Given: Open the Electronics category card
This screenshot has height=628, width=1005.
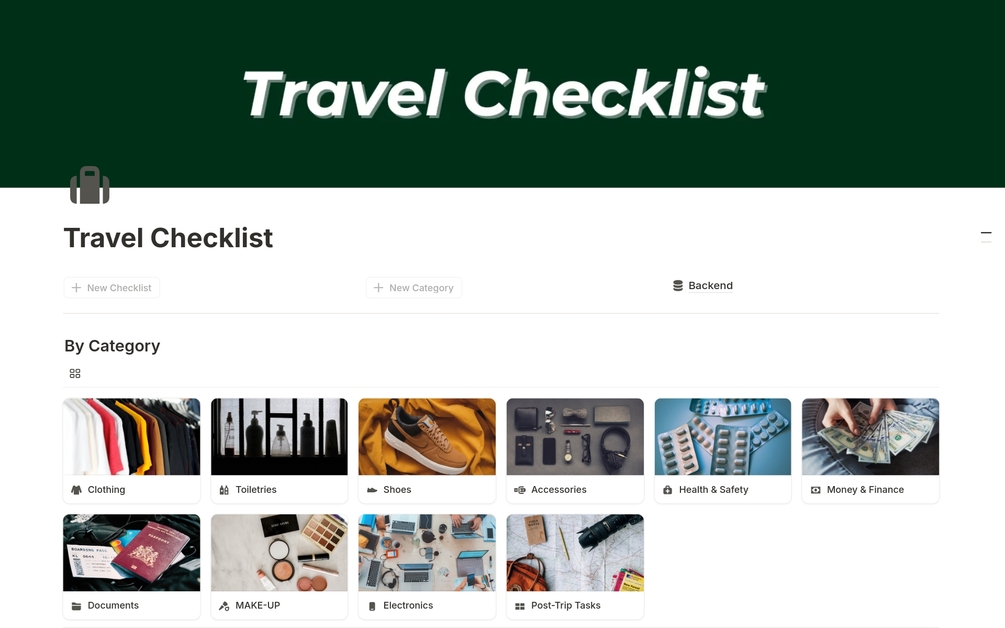Looking at the screenshot, I should click(427, 567).
